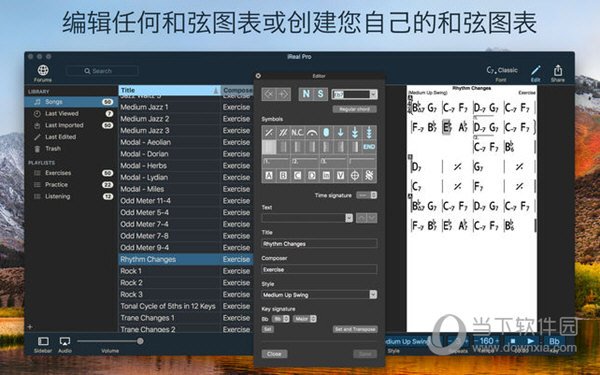Image resolution: width=600 pixels, height=375 pixels.
Task: Open the chord name combo box dropdown
Action: click(x=373, y=94)
